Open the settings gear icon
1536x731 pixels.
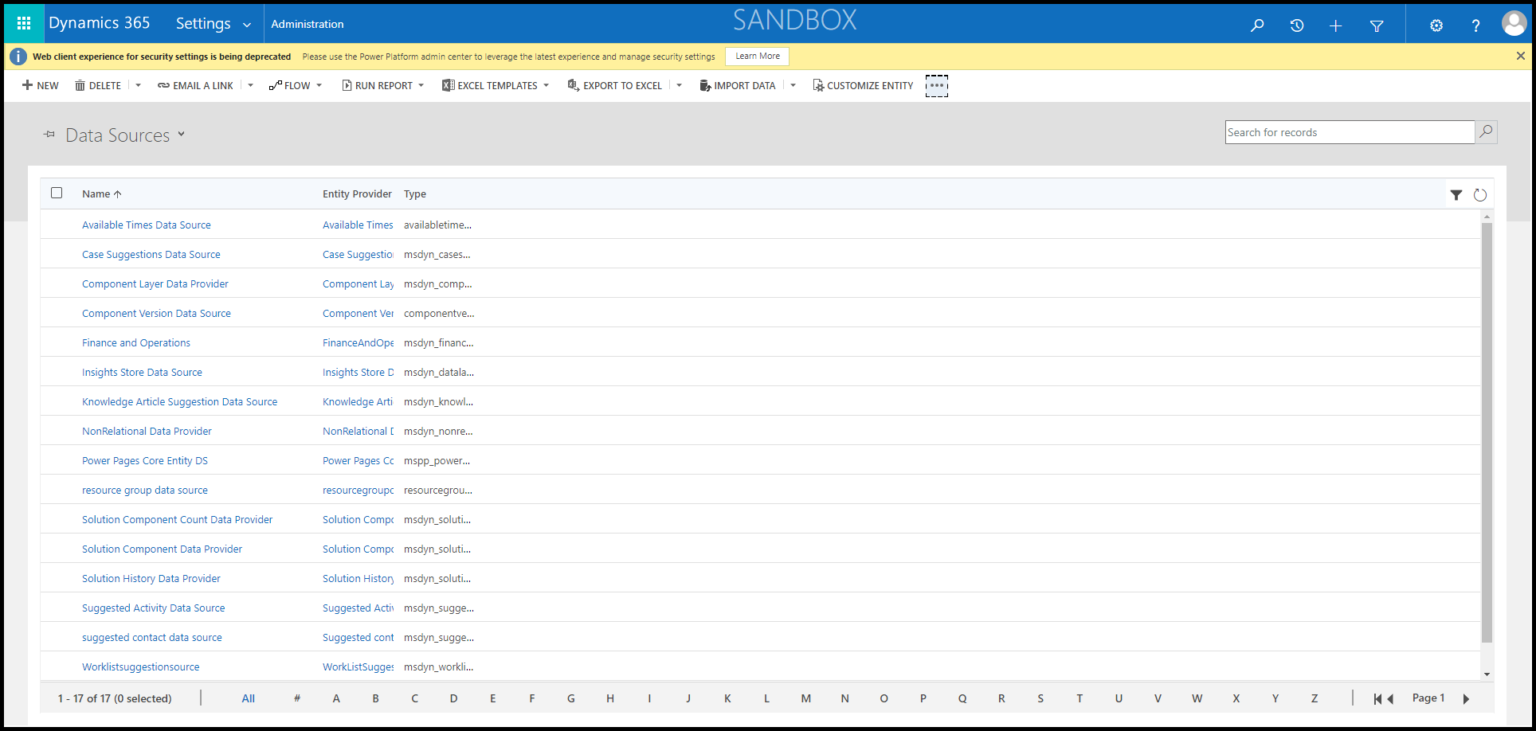coord(1436,25)
